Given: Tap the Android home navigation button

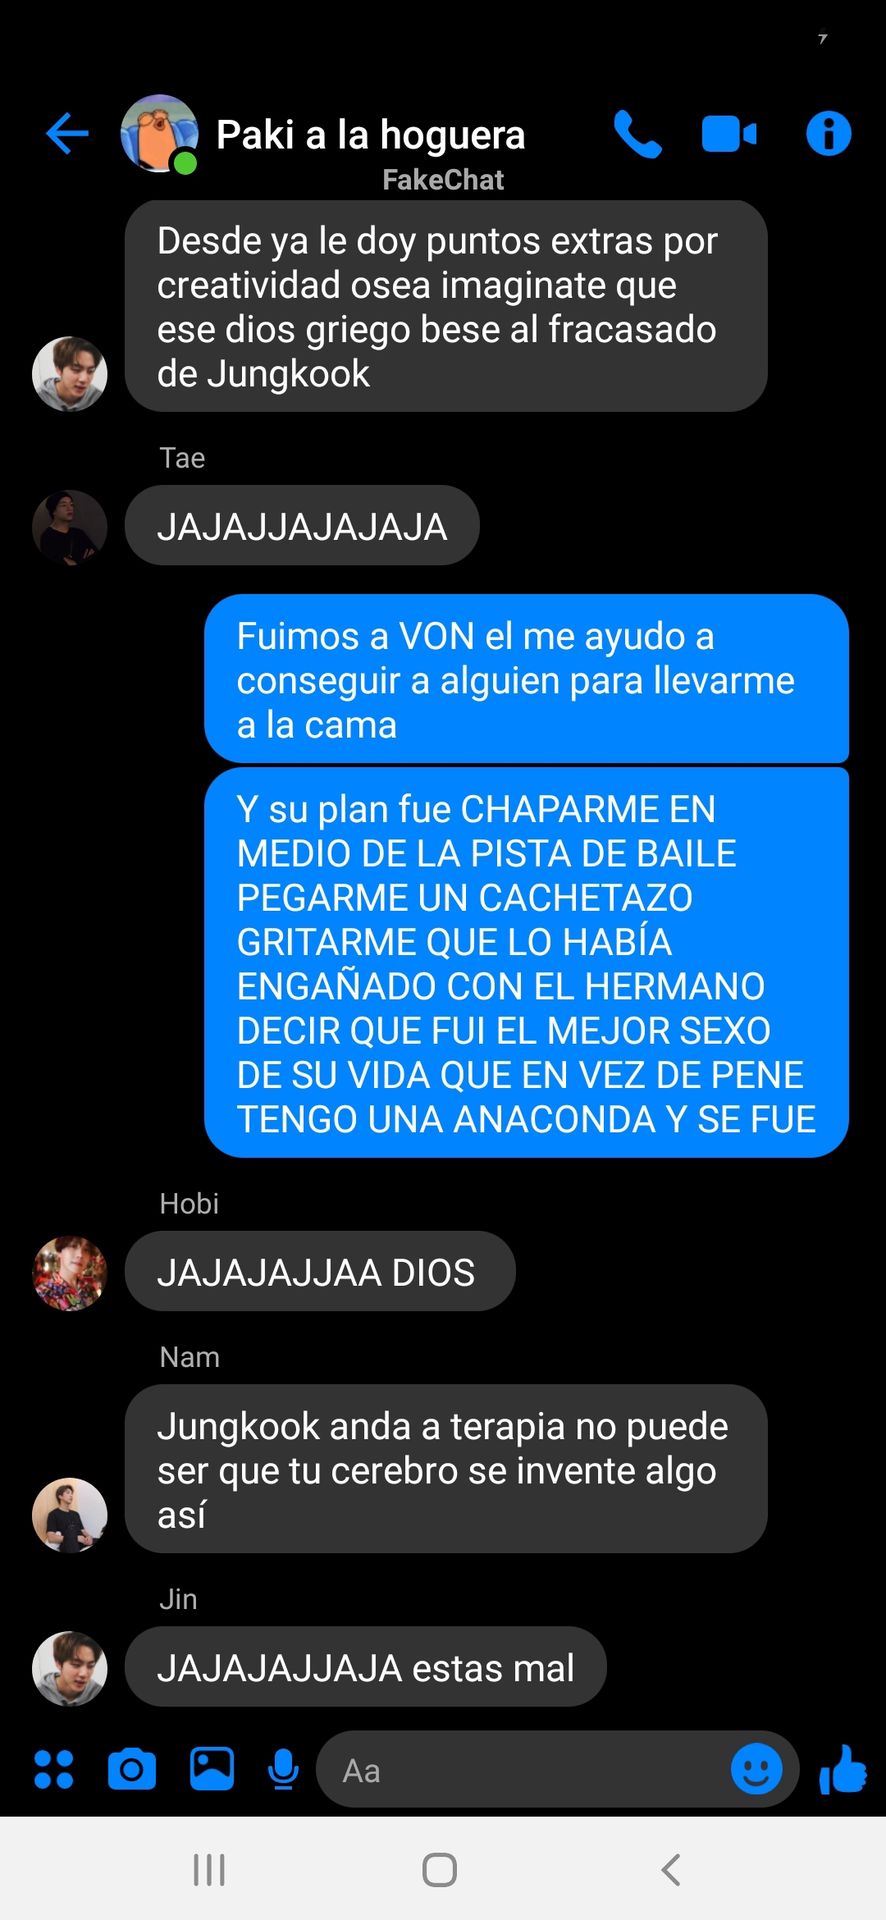Looking at the screenshot, I should [x=440, y=1869].
